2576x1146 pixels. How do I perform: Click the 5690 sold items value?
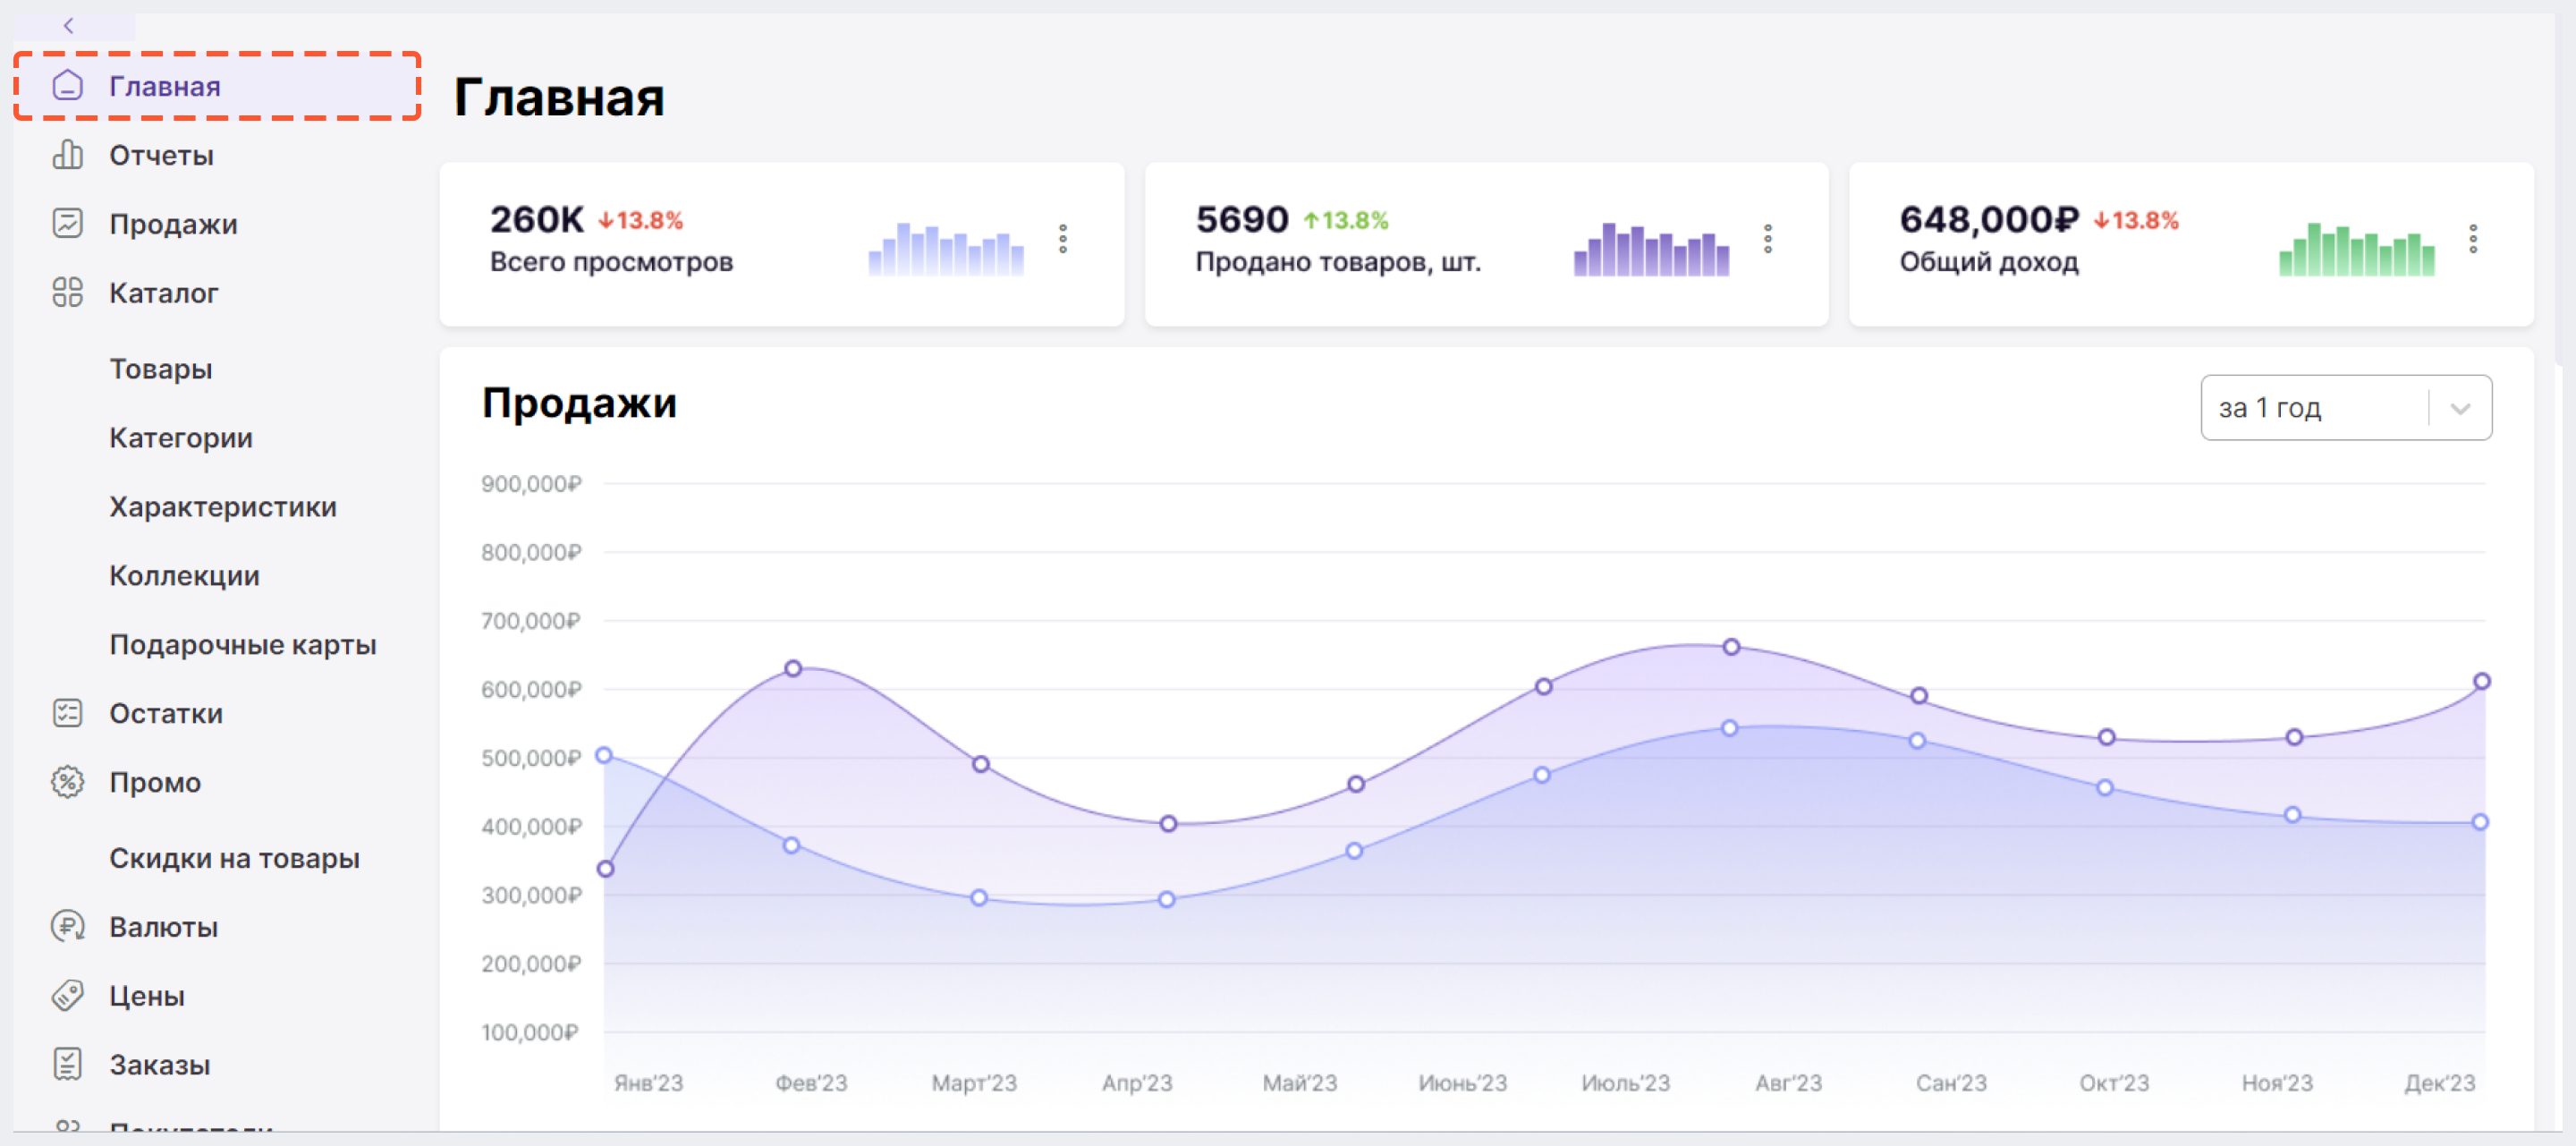point(1242,219)
